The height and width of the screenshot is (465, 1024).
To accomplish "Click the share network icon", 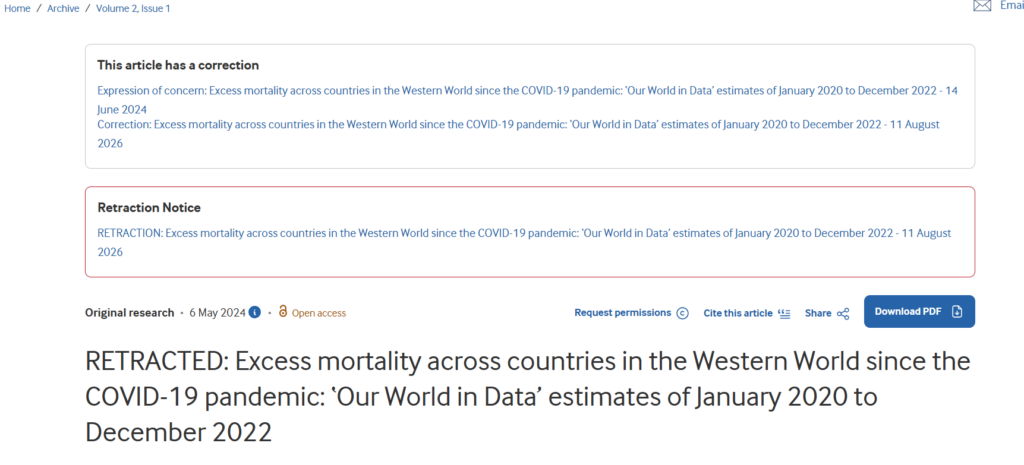I will 843,313.
